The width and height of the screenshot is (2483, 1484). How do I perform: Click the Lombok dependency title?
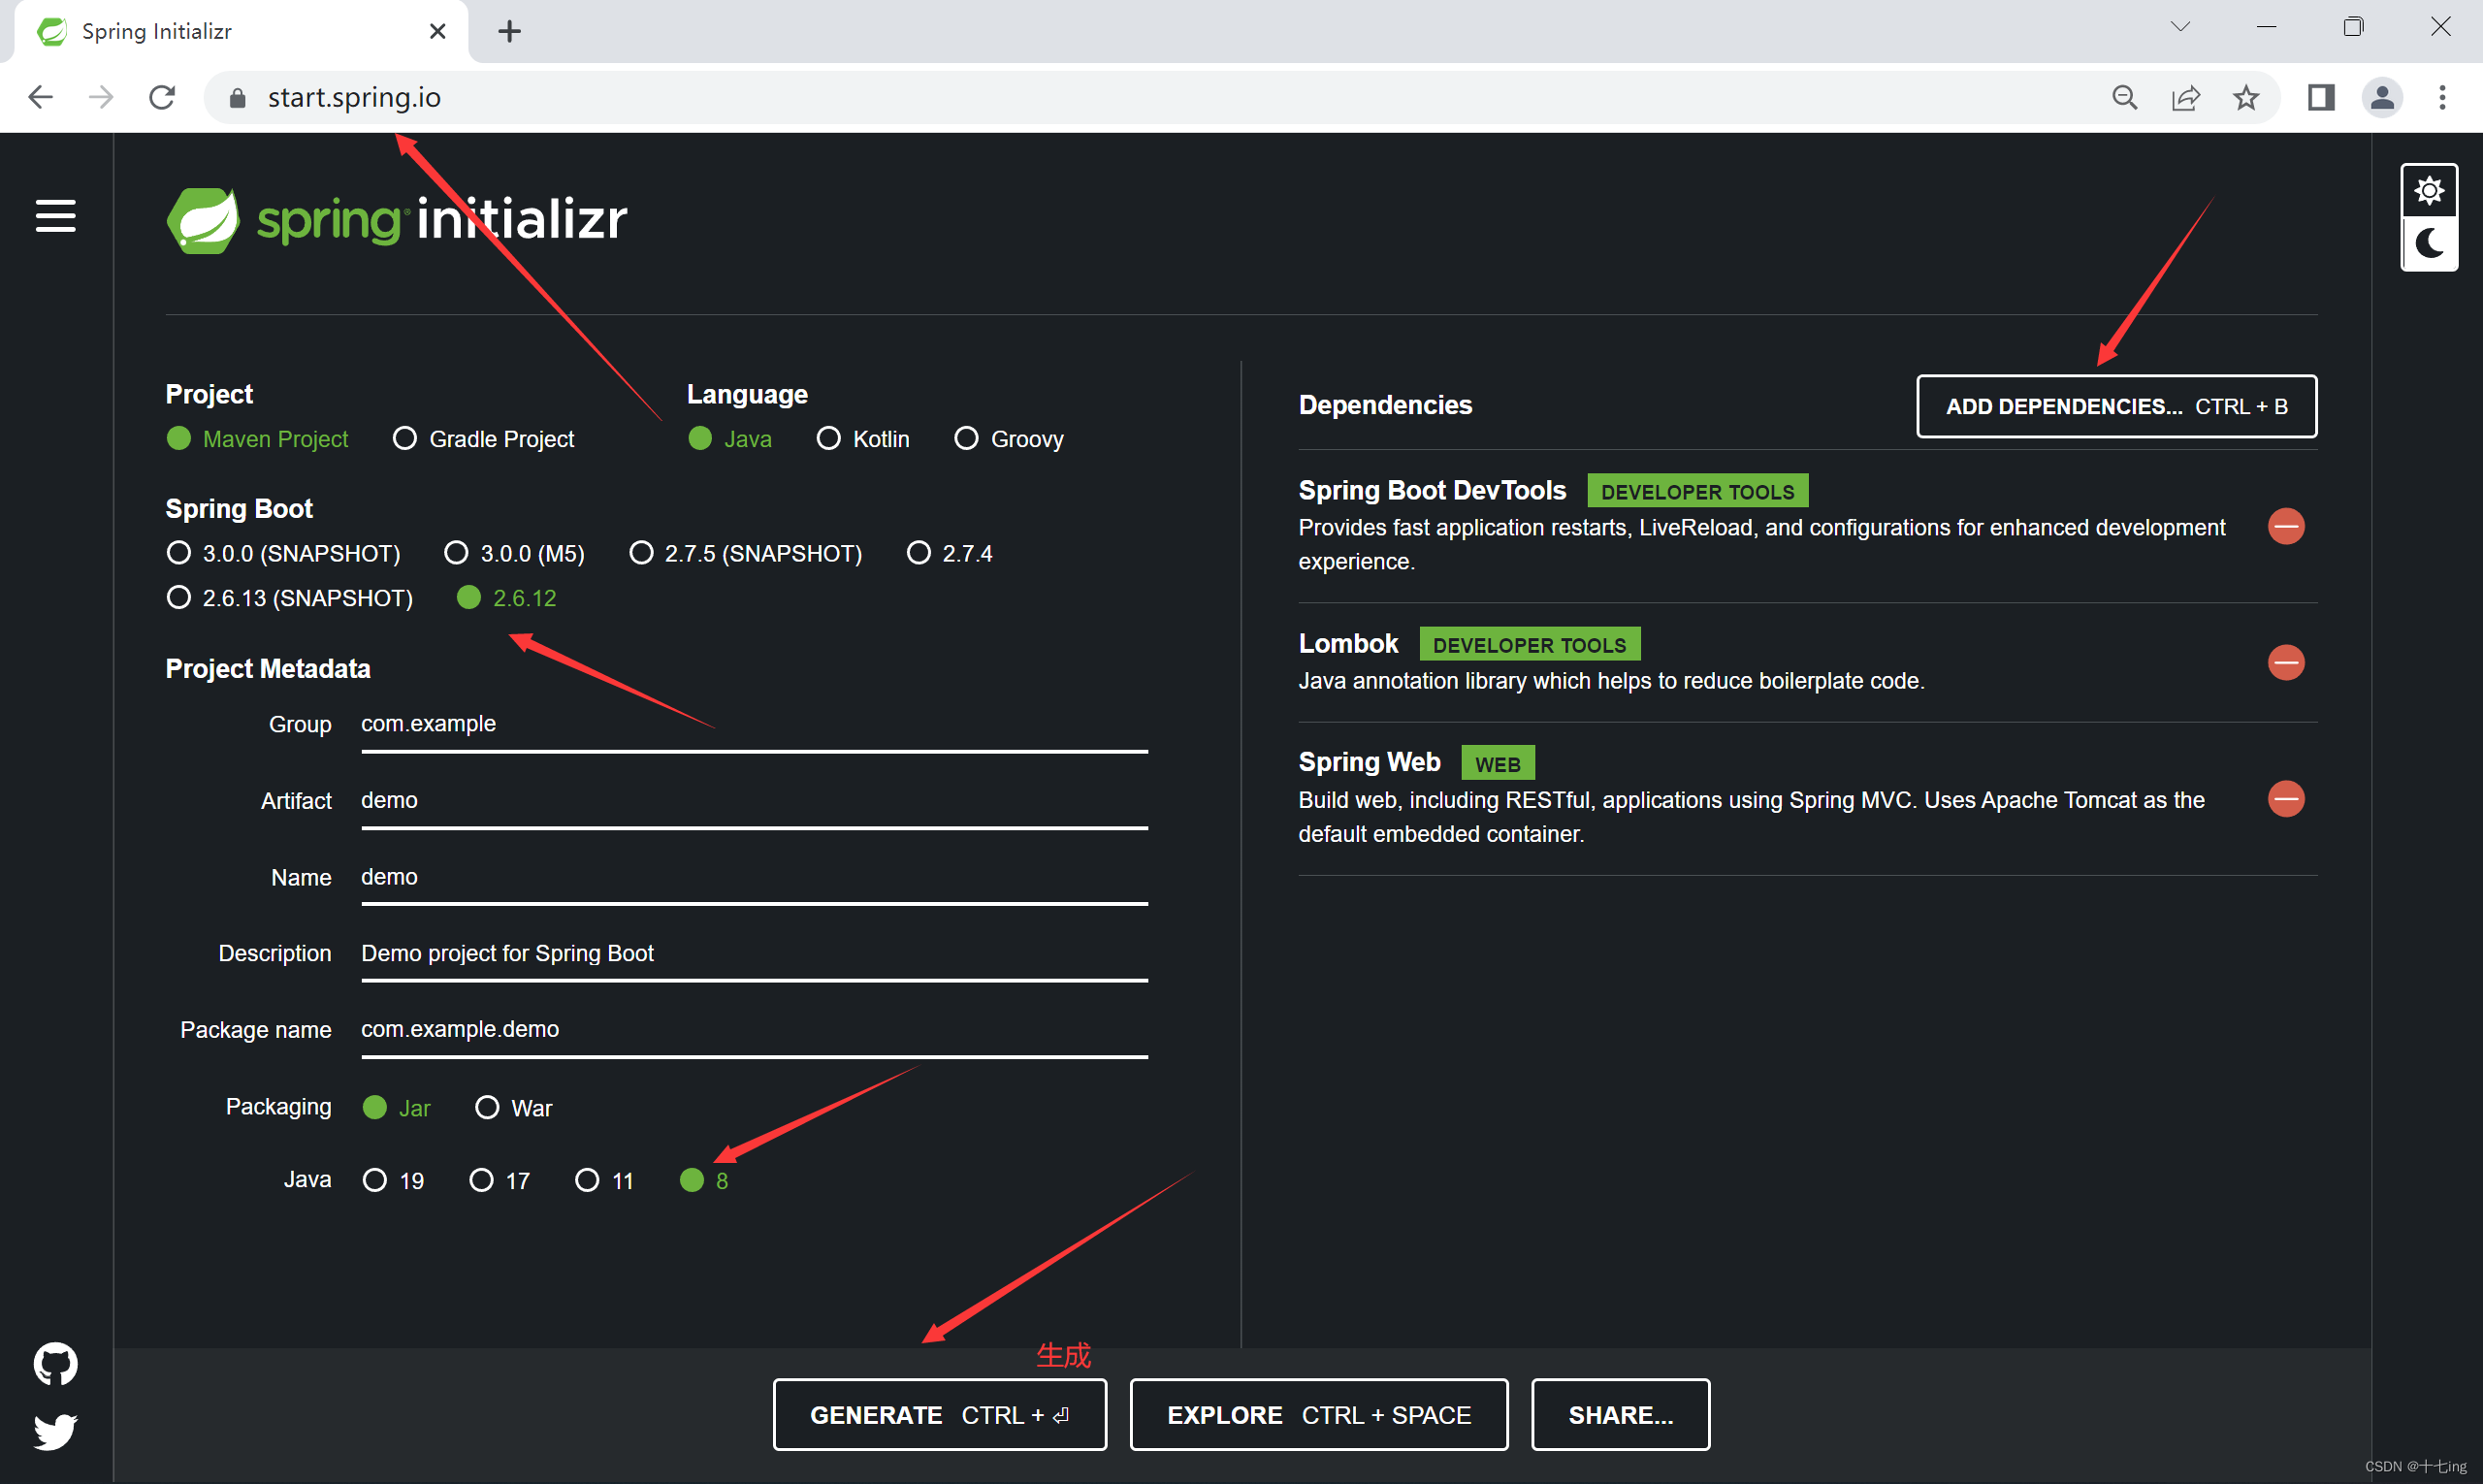tap(1348, 643)
